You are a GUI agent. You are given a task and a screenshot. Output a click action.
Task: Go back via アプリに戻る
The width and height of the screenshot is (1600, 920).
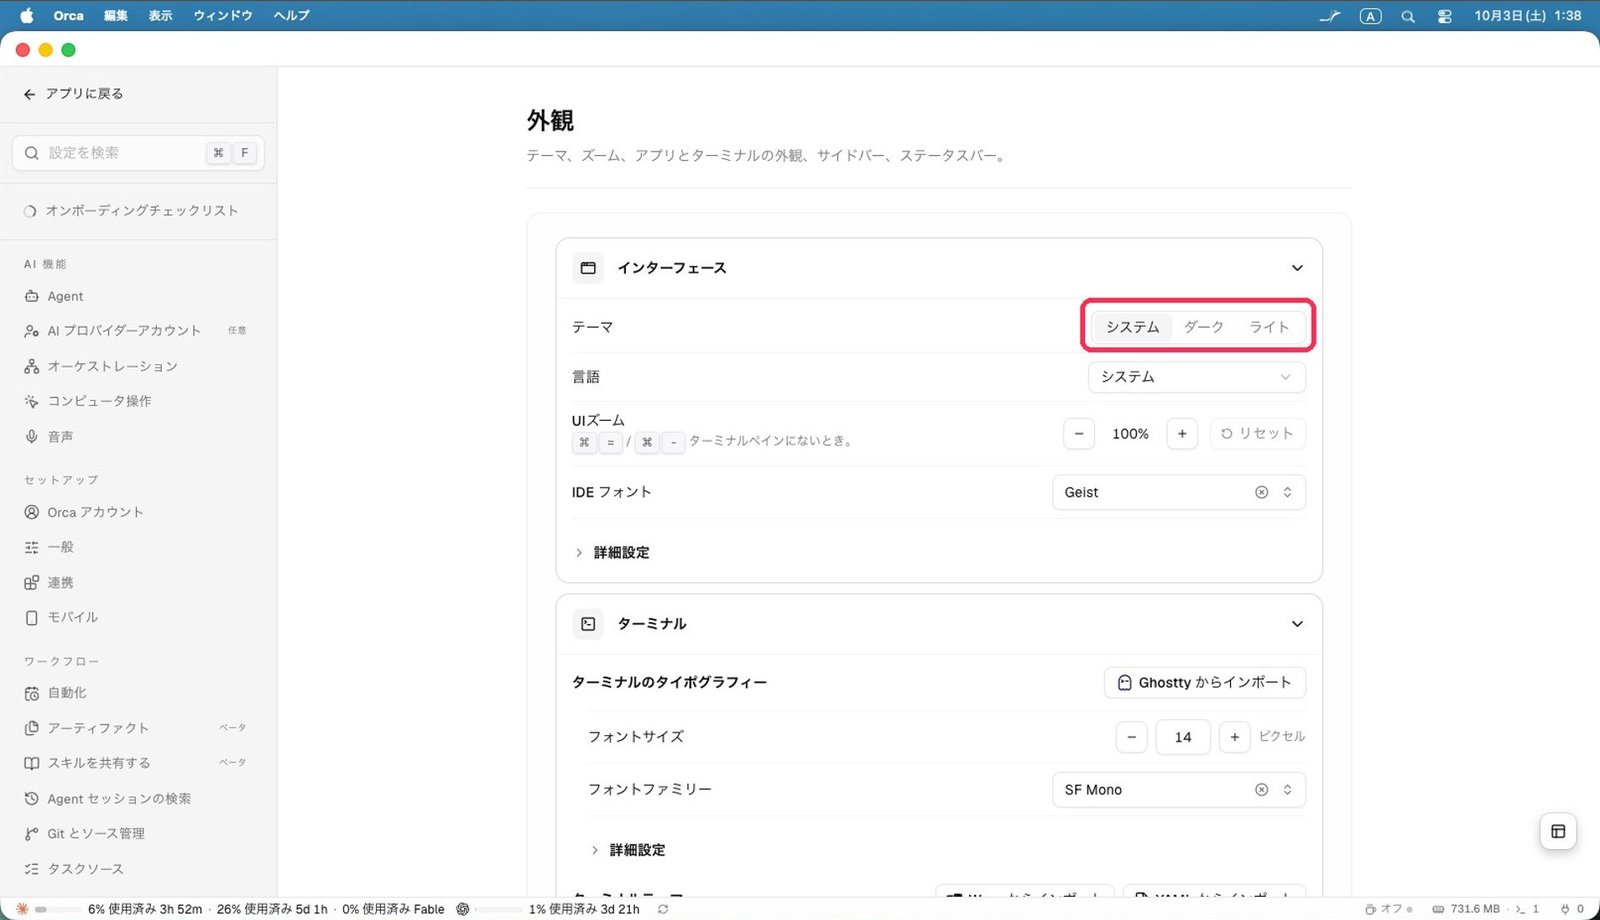click(x=73, y=93)
